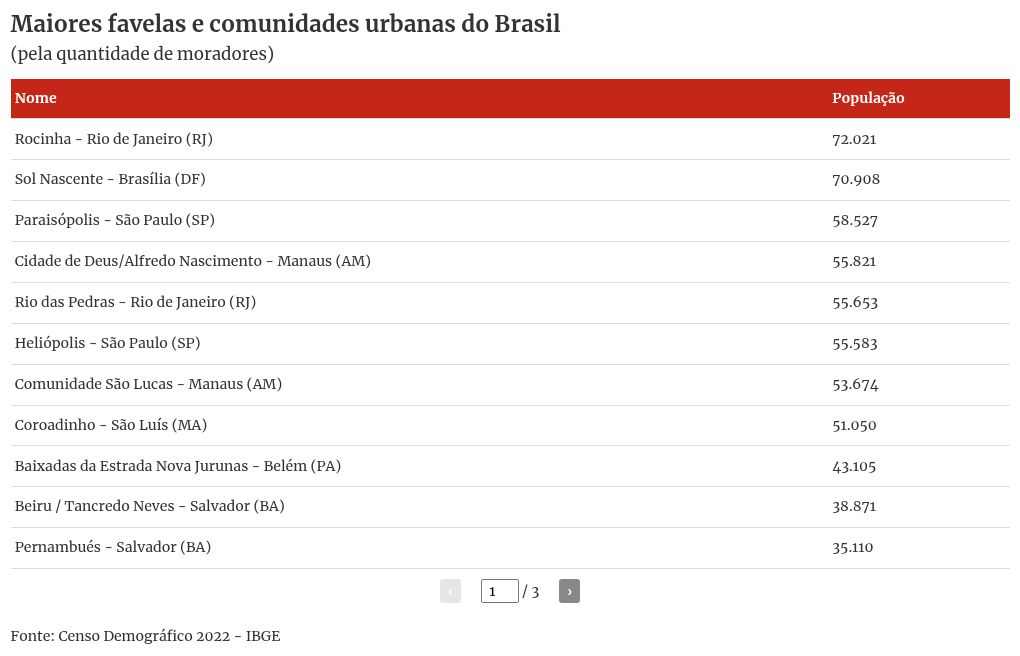Click Coroadinho - São Luís entry
Image resolution: width=1020 pixels, height=656 pixels.
point(111,425)
